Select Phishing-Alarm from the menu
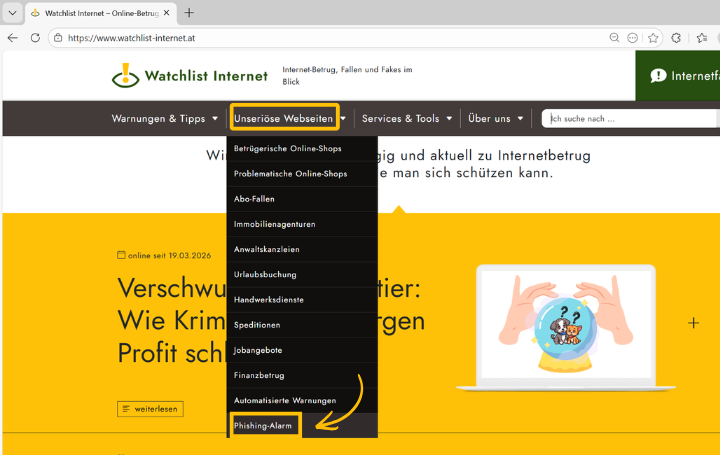Viewport: 720px width, 455px height. pos(265,425)
